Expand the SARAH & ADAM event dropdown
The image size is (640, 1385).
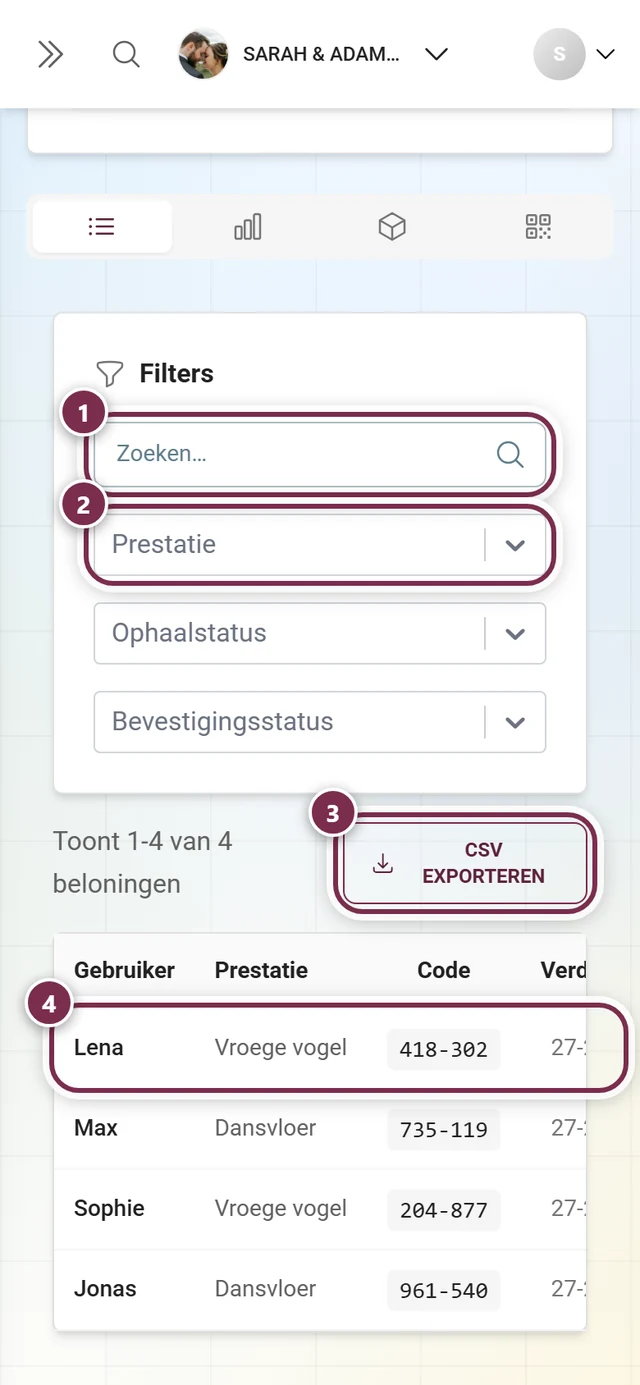click(x=436, y=55)
